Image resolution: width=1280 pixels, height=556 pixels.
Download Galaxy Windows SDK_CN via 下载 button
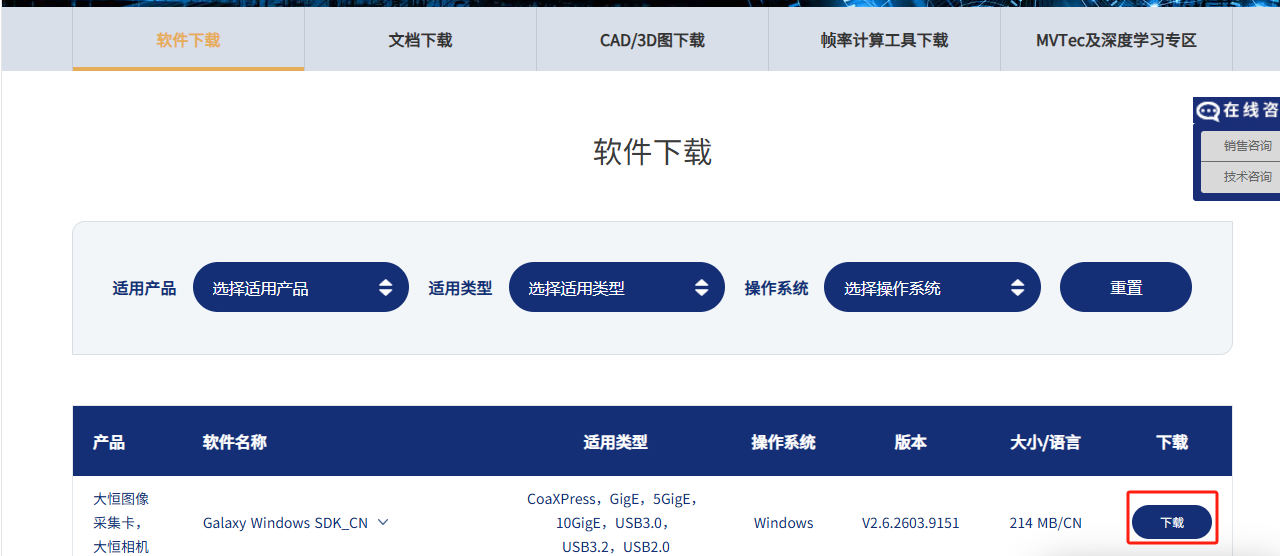pos(1172,522)
